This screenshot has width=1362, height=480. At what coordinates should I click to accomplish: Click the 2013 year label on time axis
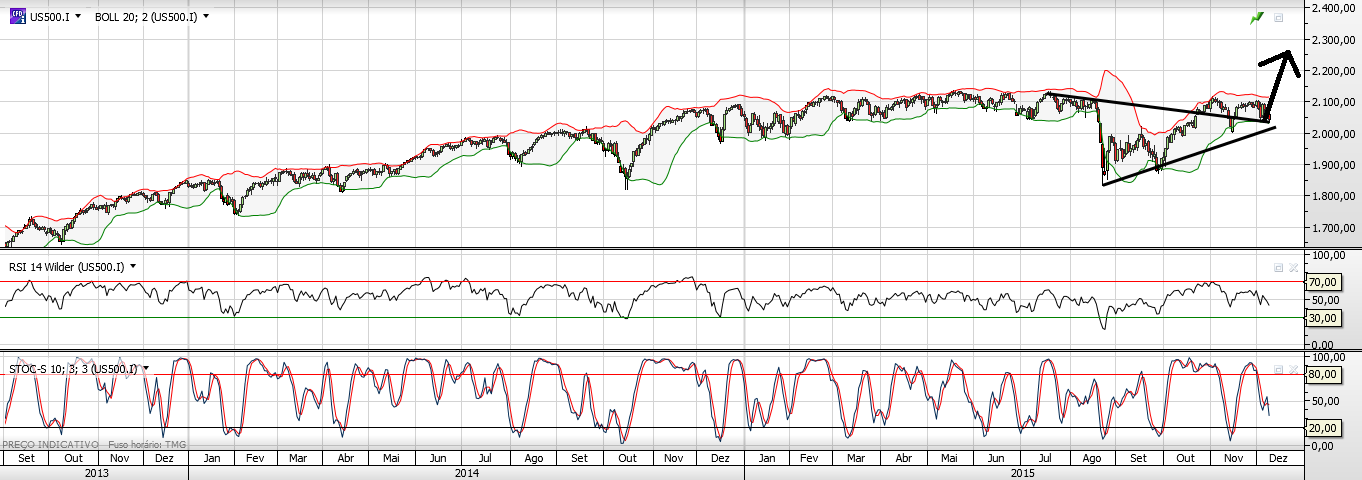[96, 472]
